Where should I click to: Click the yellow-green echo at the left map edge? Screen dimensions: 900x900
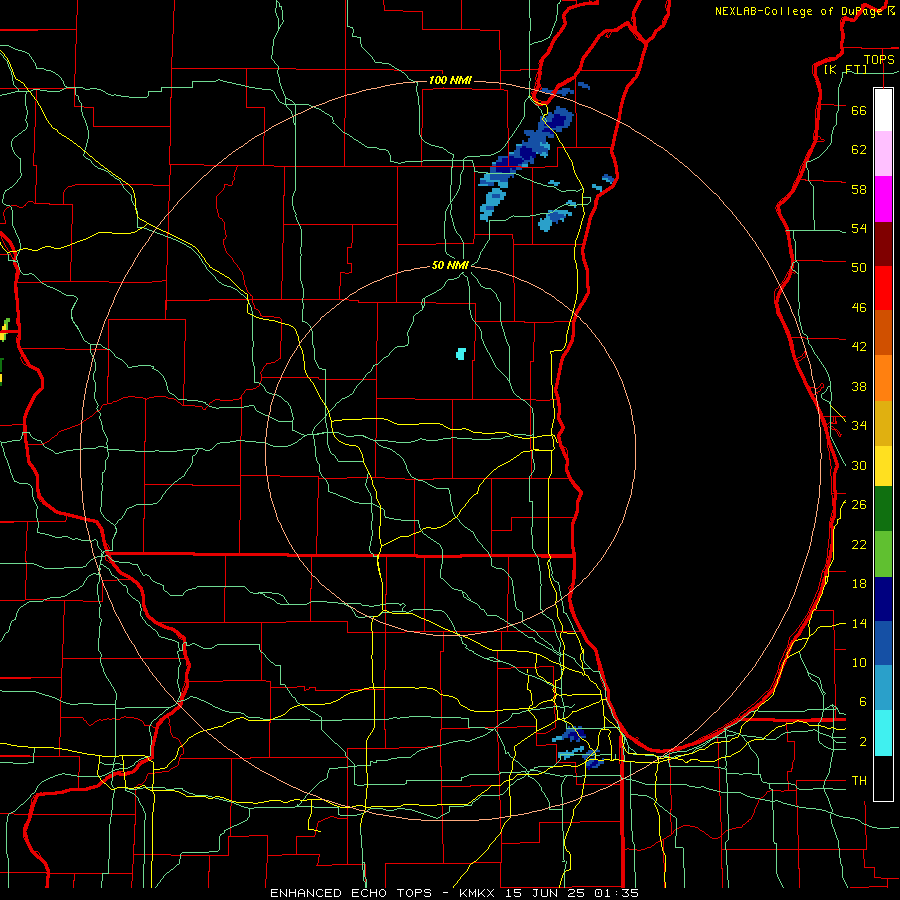point(5,331)
